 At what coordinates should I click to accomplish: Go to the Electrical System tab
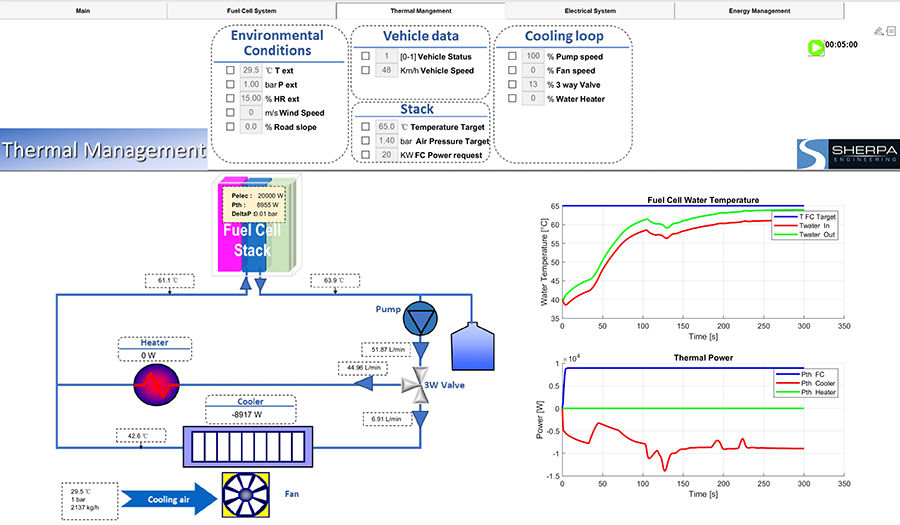(590, 11)
